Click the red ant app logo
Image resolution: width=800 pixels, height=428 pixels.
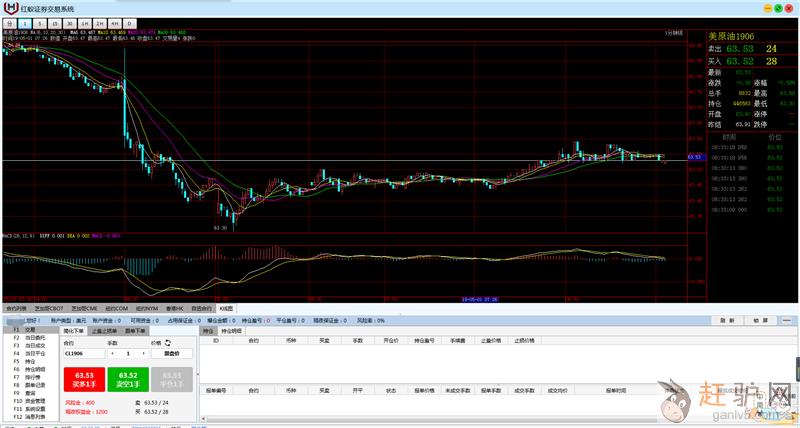click(x=12, y=8)
